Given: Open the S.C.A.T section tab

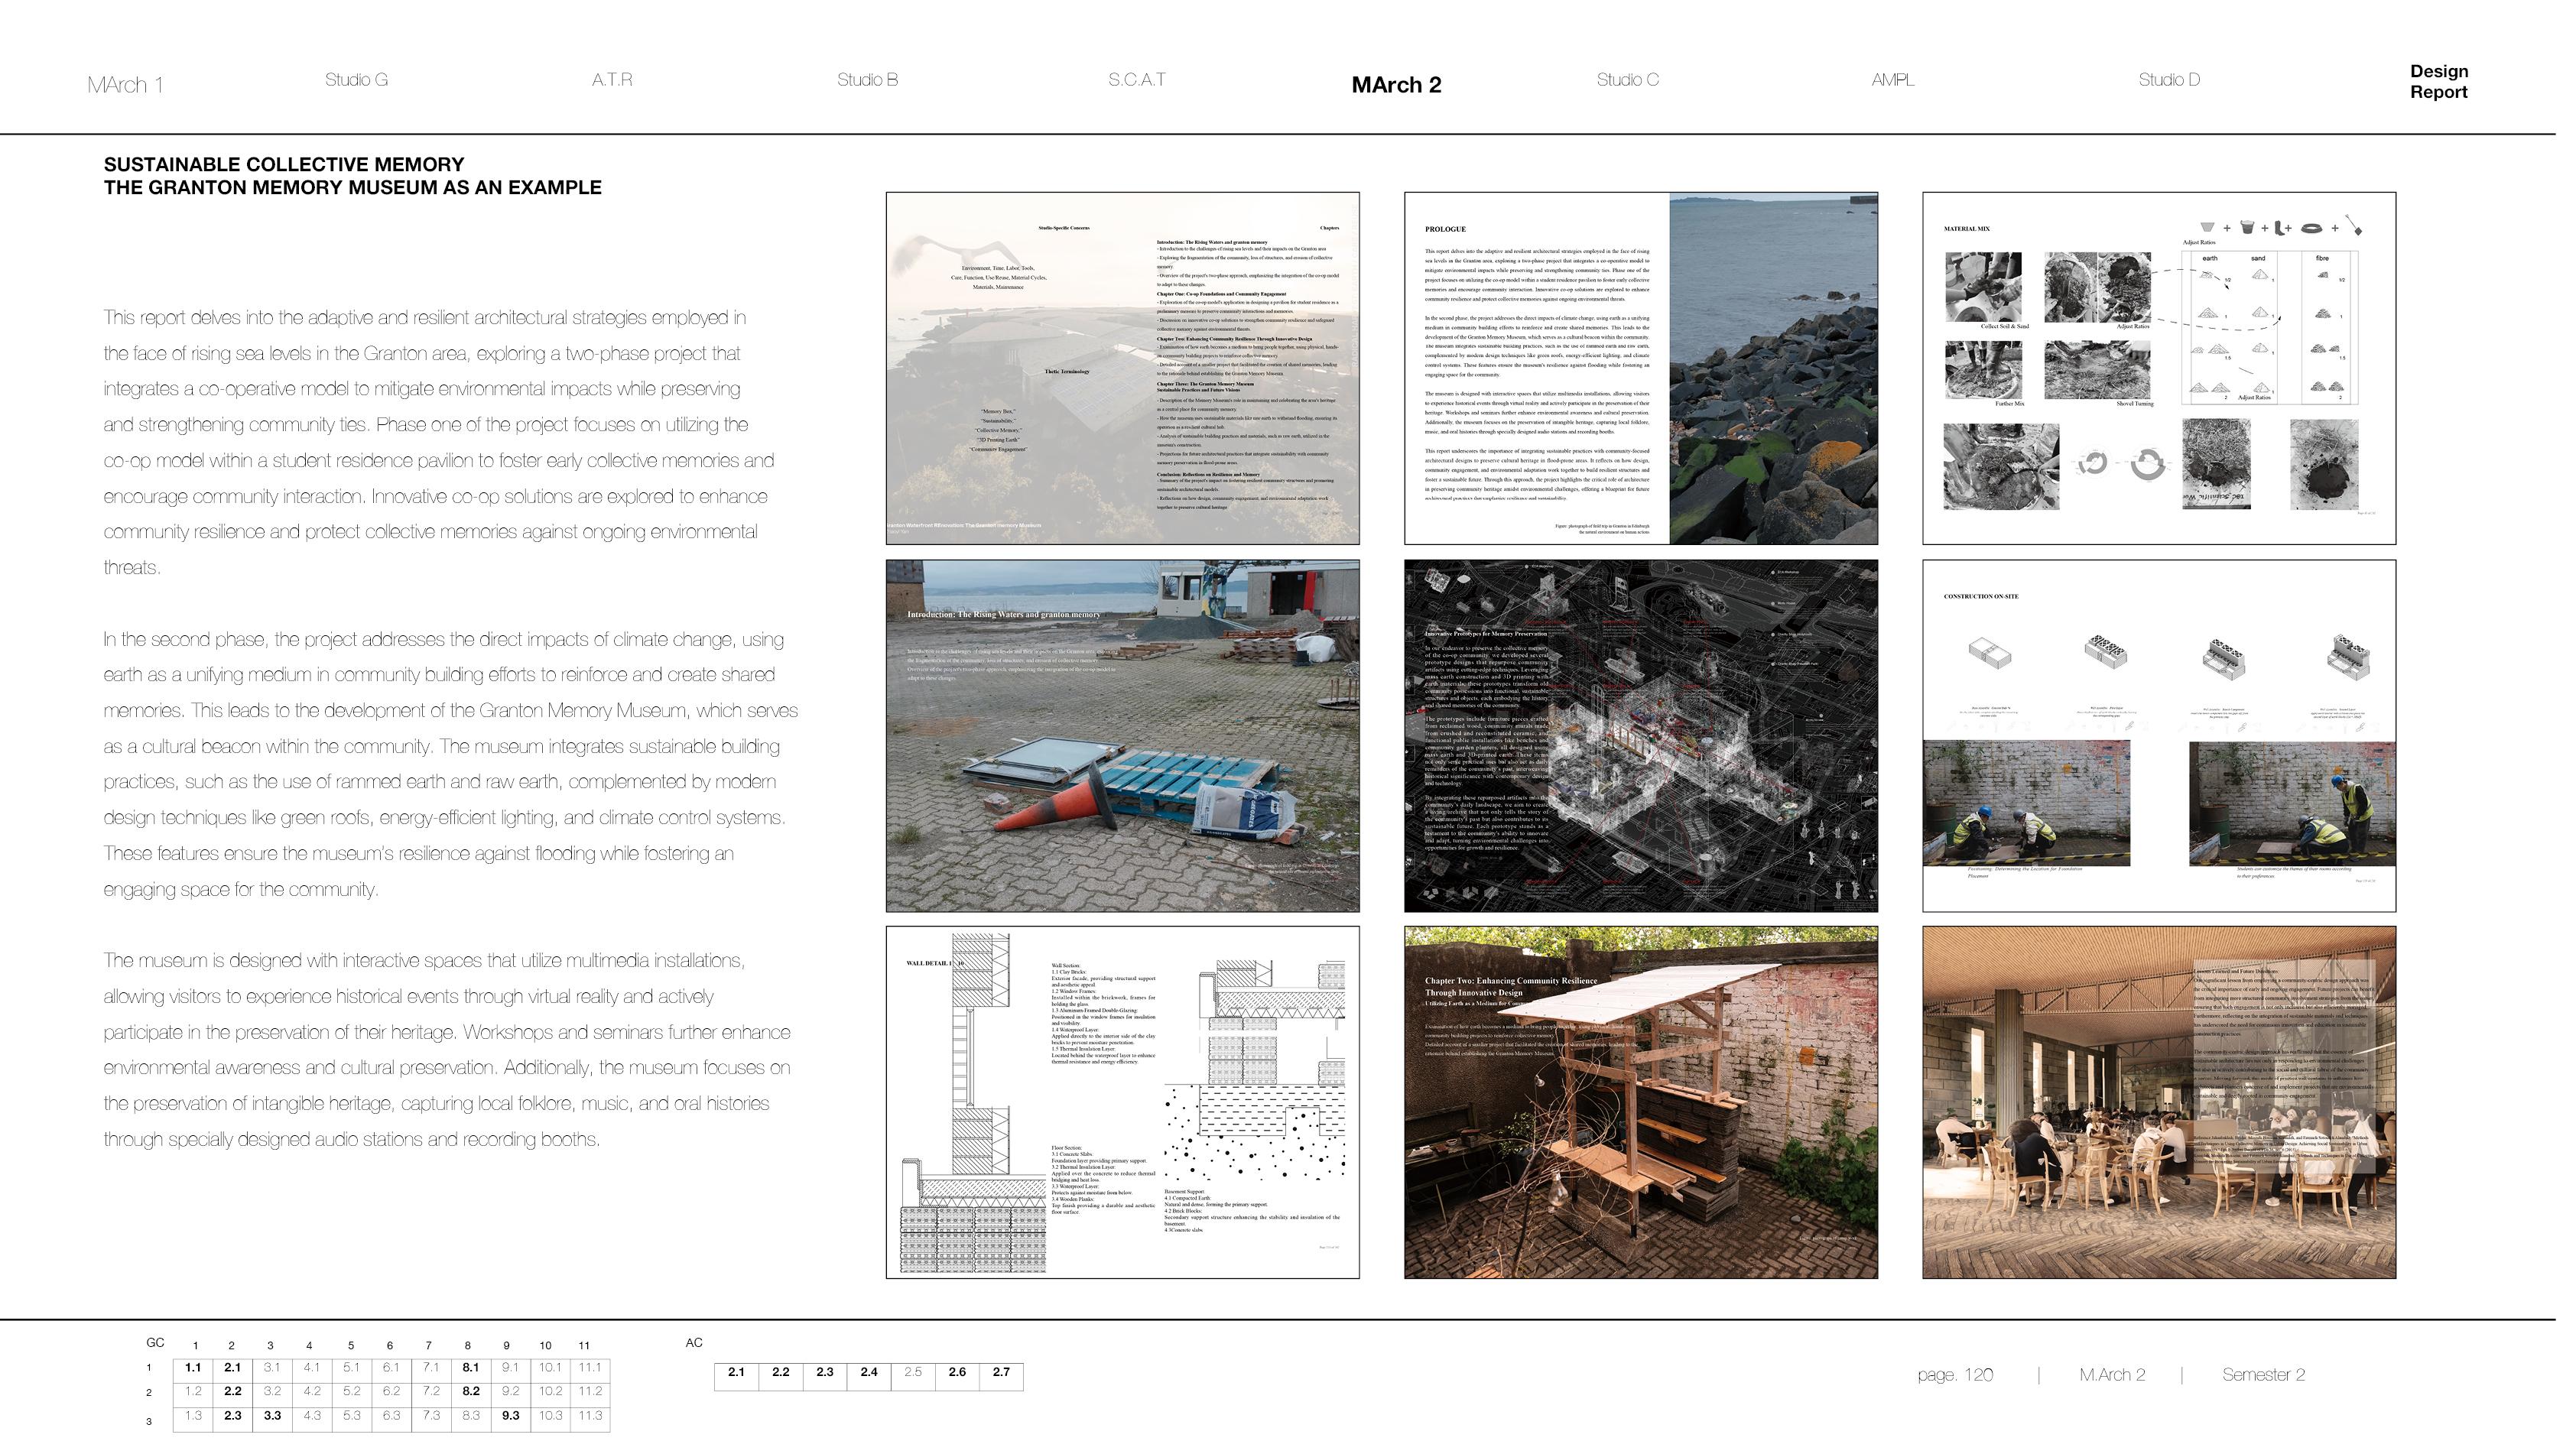Looking at the screenshot, I should 1136,80.
